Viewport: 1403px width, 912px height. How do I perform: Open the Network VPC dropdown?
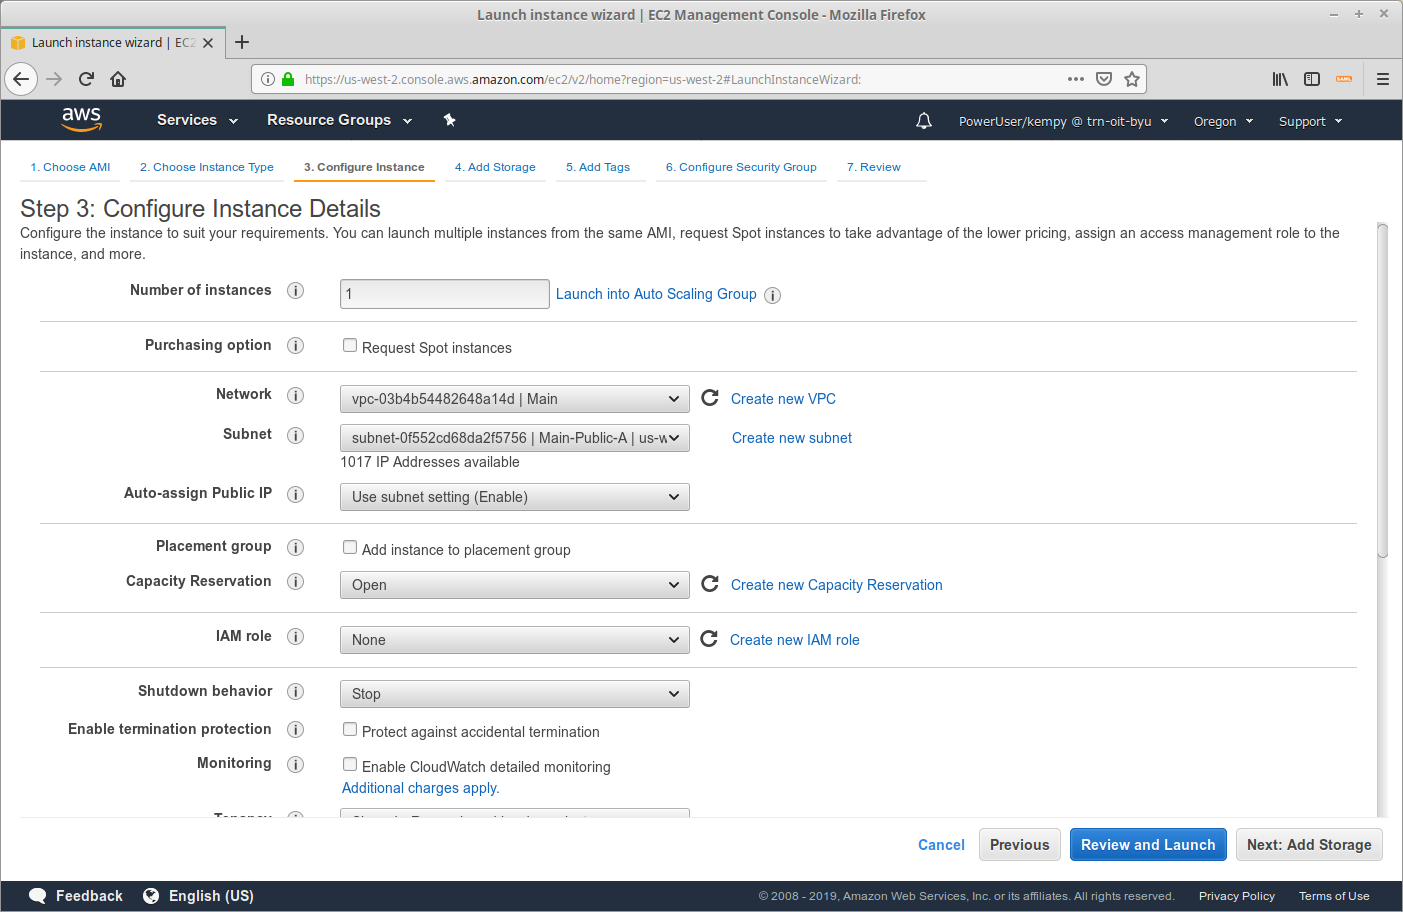pyautogui.click(x=515, y=399)
